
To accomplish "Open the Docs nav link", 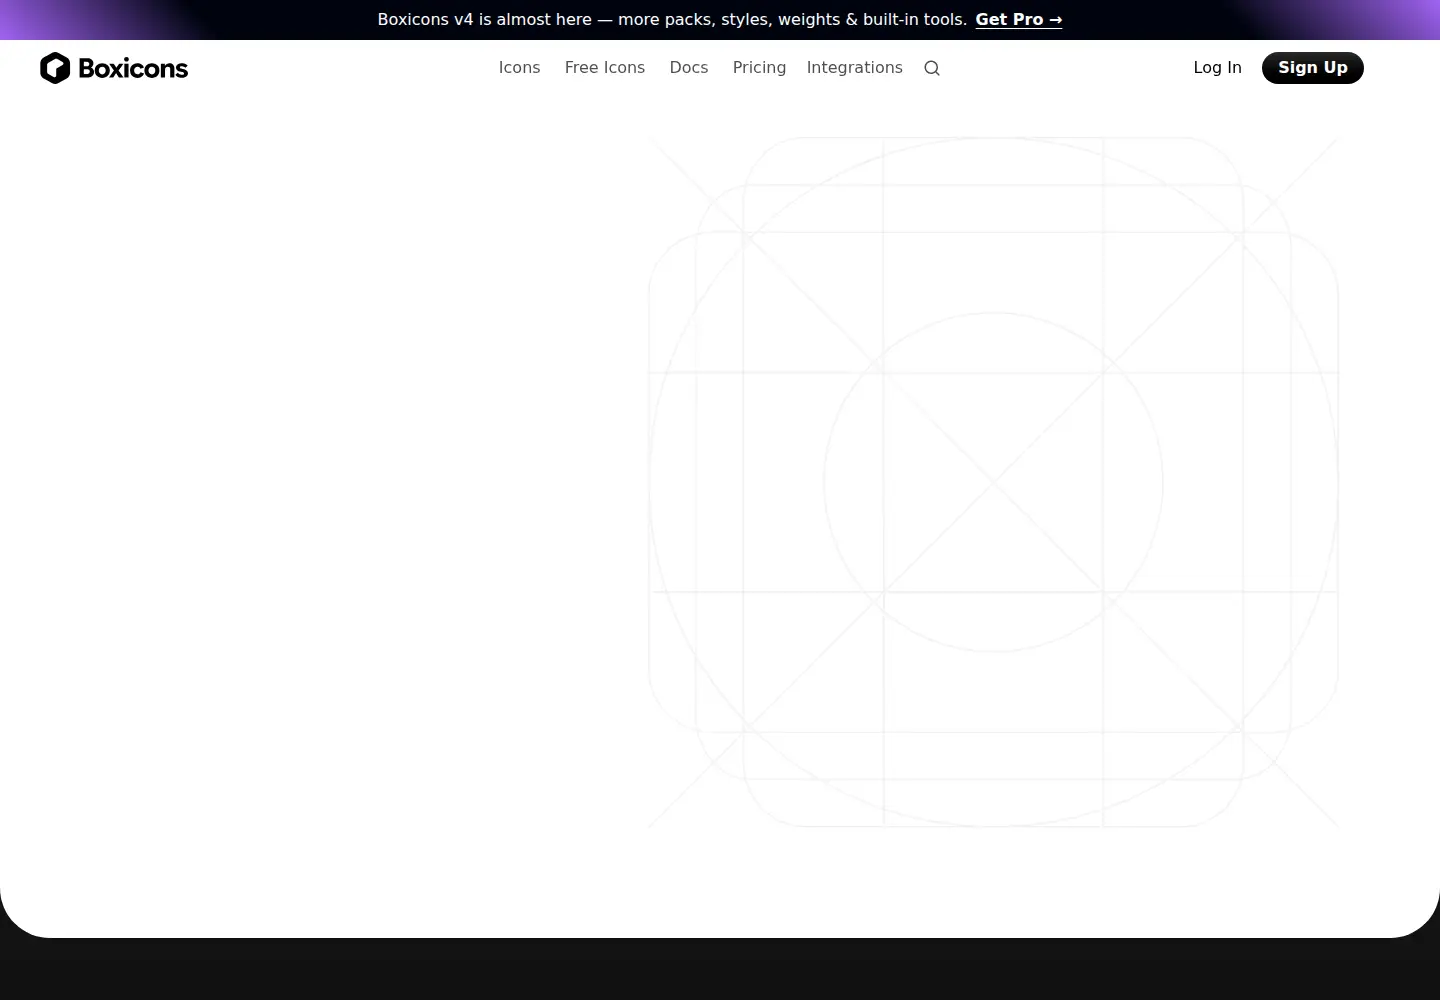I will (x=689, y=68).
